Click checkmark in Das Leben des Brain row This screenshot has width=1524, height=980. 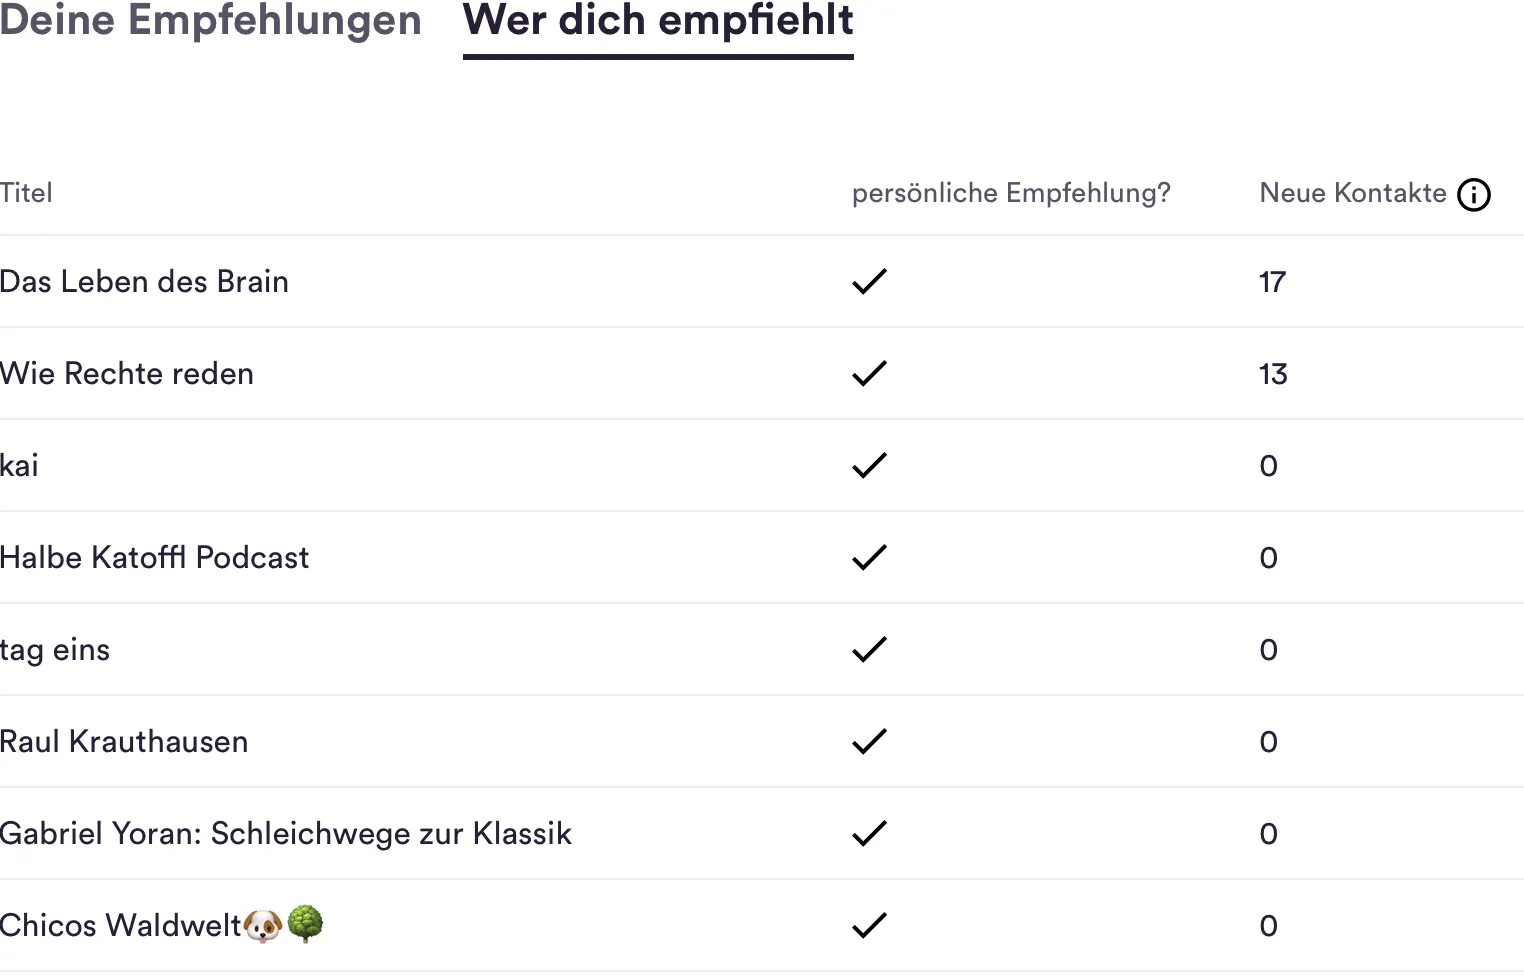[869, 282]
